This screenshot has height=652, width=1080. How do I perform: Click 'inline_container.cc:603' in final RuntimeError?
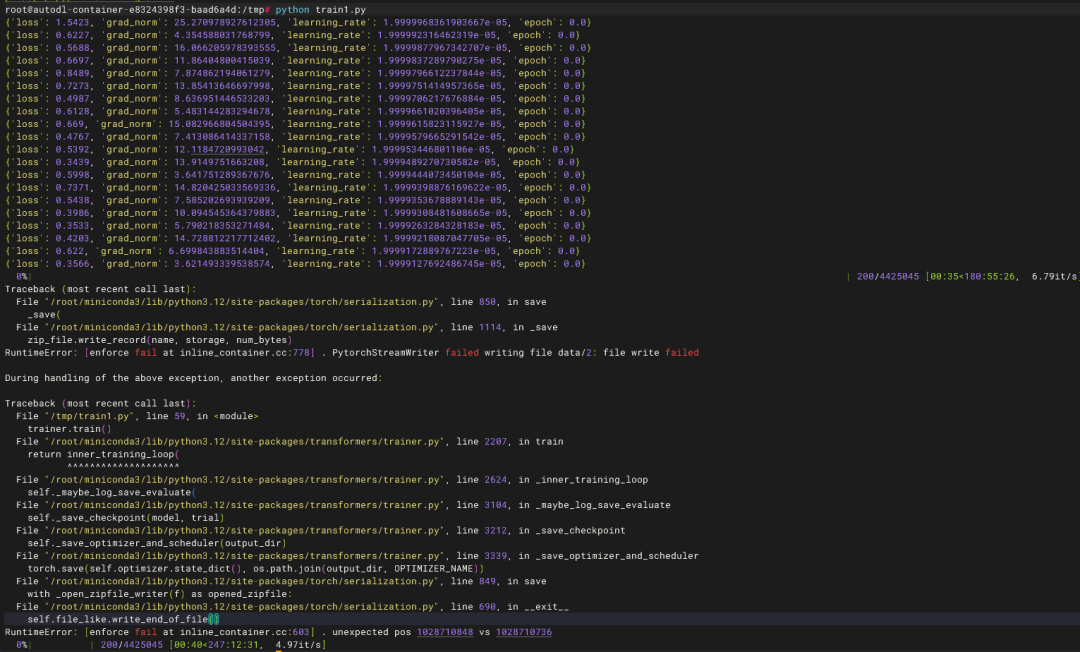point(245,632)
